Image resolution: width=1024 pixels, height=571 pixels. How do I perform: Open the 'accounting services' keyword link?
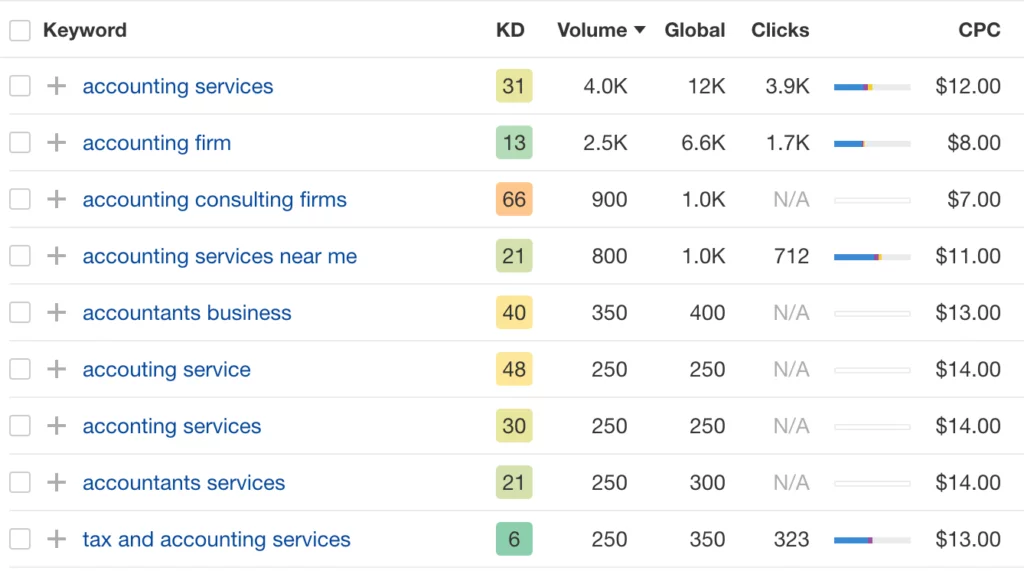(x=178, y=86)
